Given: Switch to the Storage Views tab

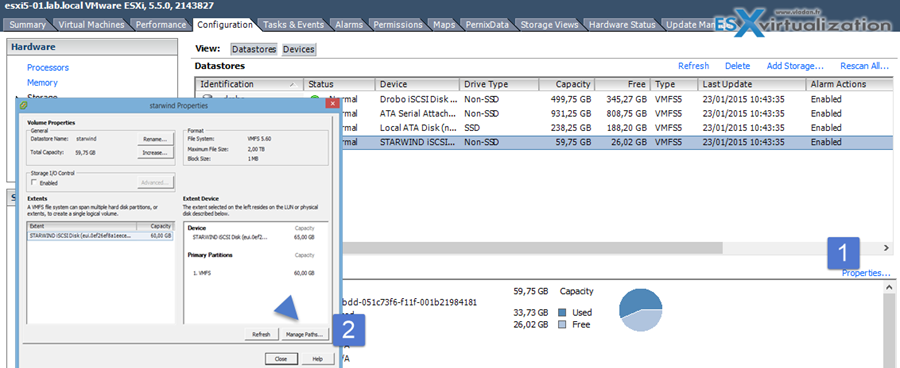Looking at the screenshot, I should click(x=549, y=25).
